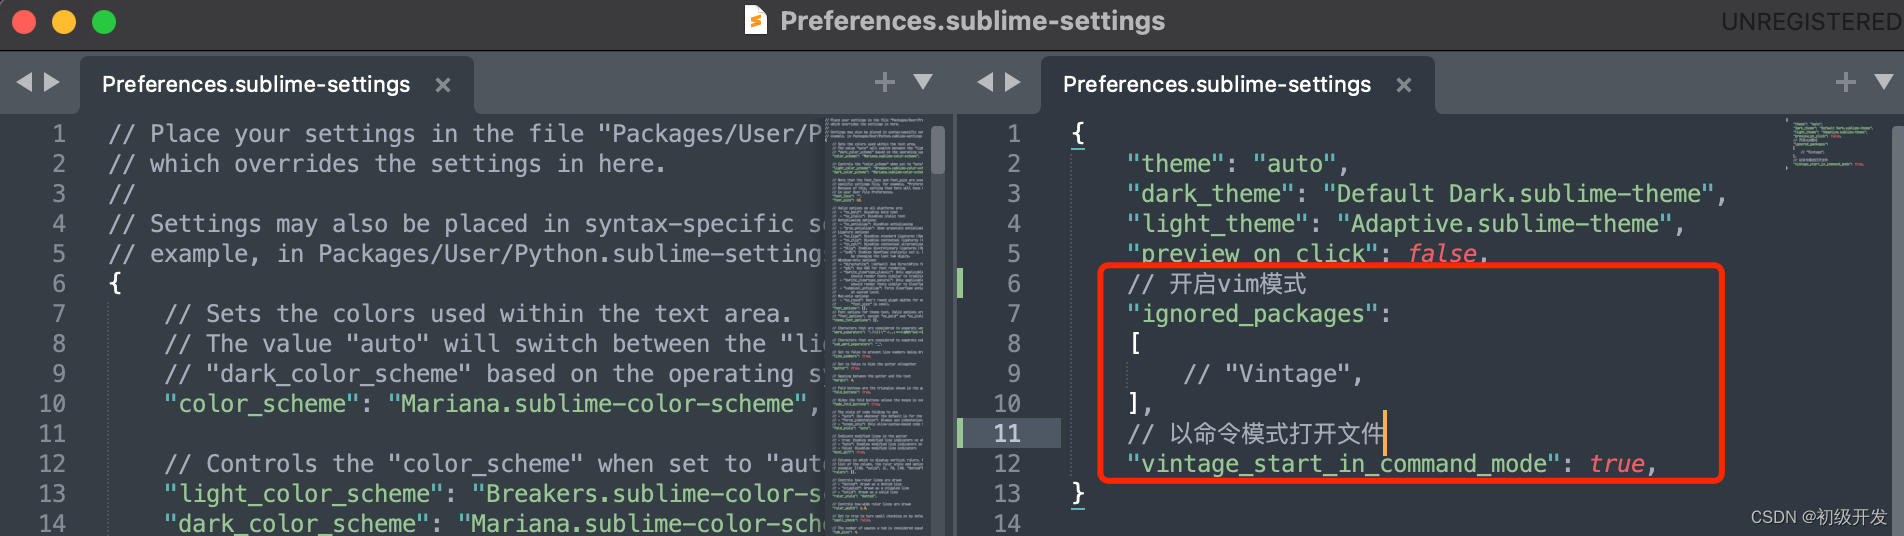
Task: Click "light_theme" key in right pane
Action: click(1218, 224)
